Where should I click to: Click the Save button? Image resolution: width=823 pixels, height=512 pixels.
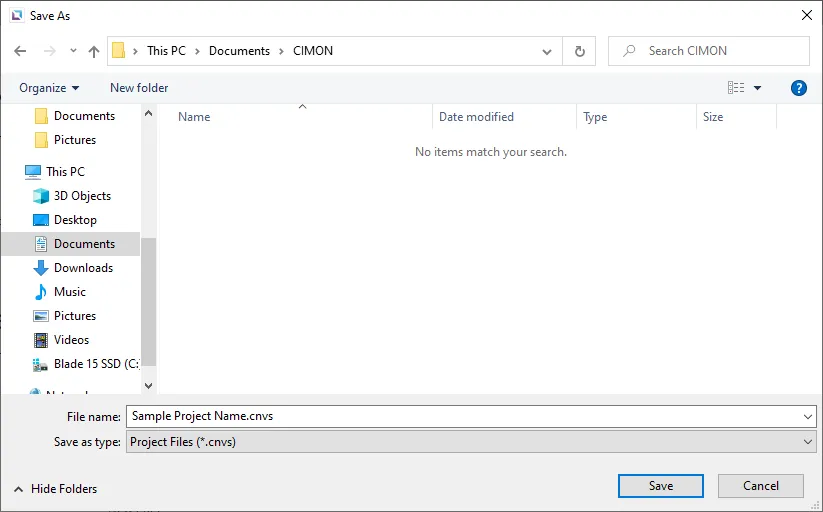660,486
